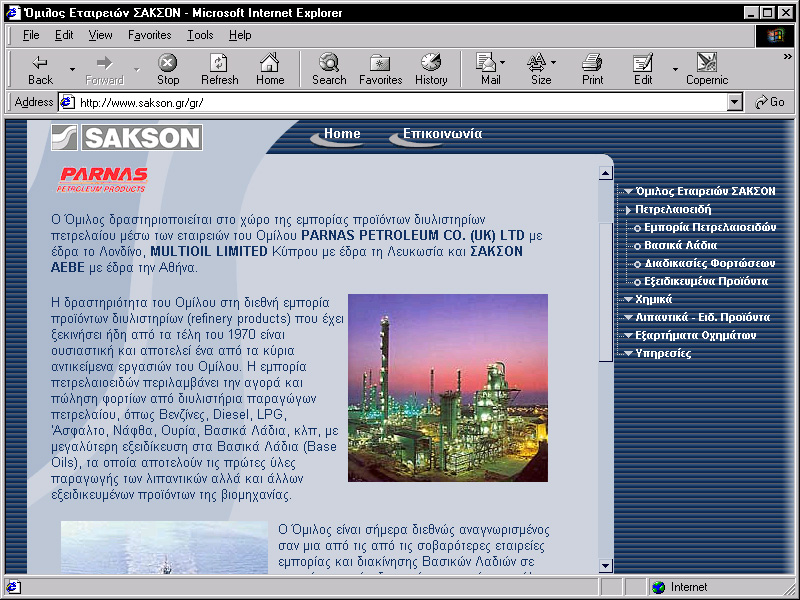
Task: Expand the Λιπαντικά - Ειδ. Προϊόντα arrow
Action: click(x=629, y=317)
